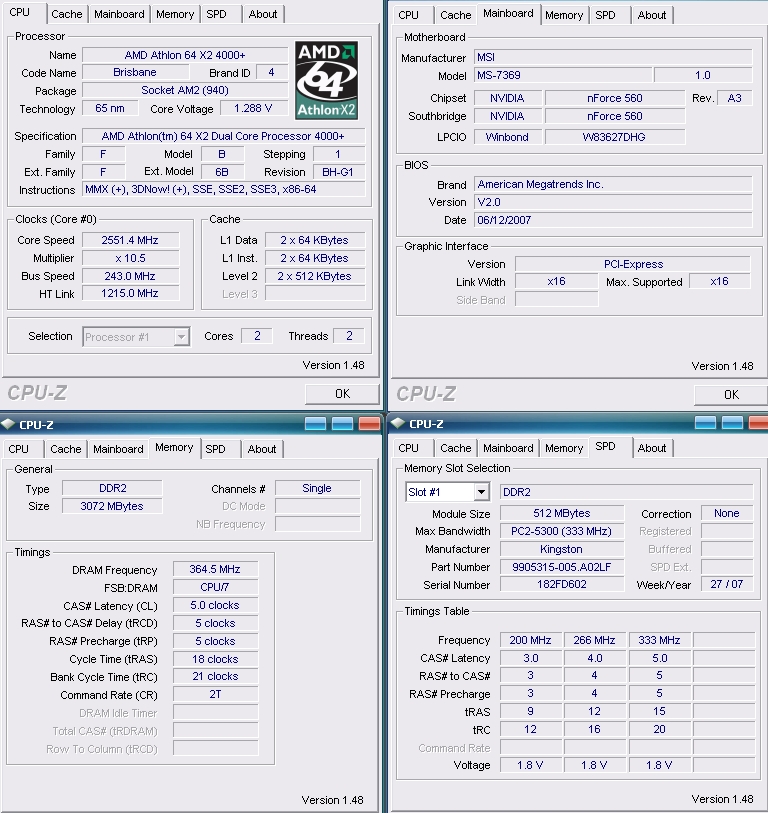Select CPU tab in the Mainboard window
Image resolution: width=768 pixels, height=813 pixels.
click(x=409, y=15)
